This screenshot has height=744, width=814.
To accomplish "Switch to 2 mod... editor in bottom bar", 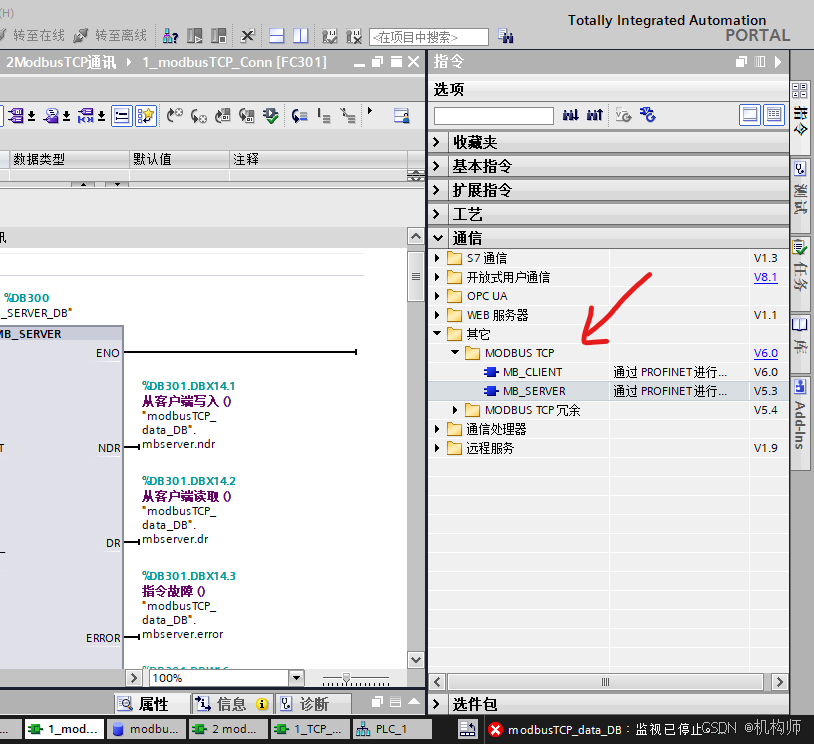I will (228, 729).
